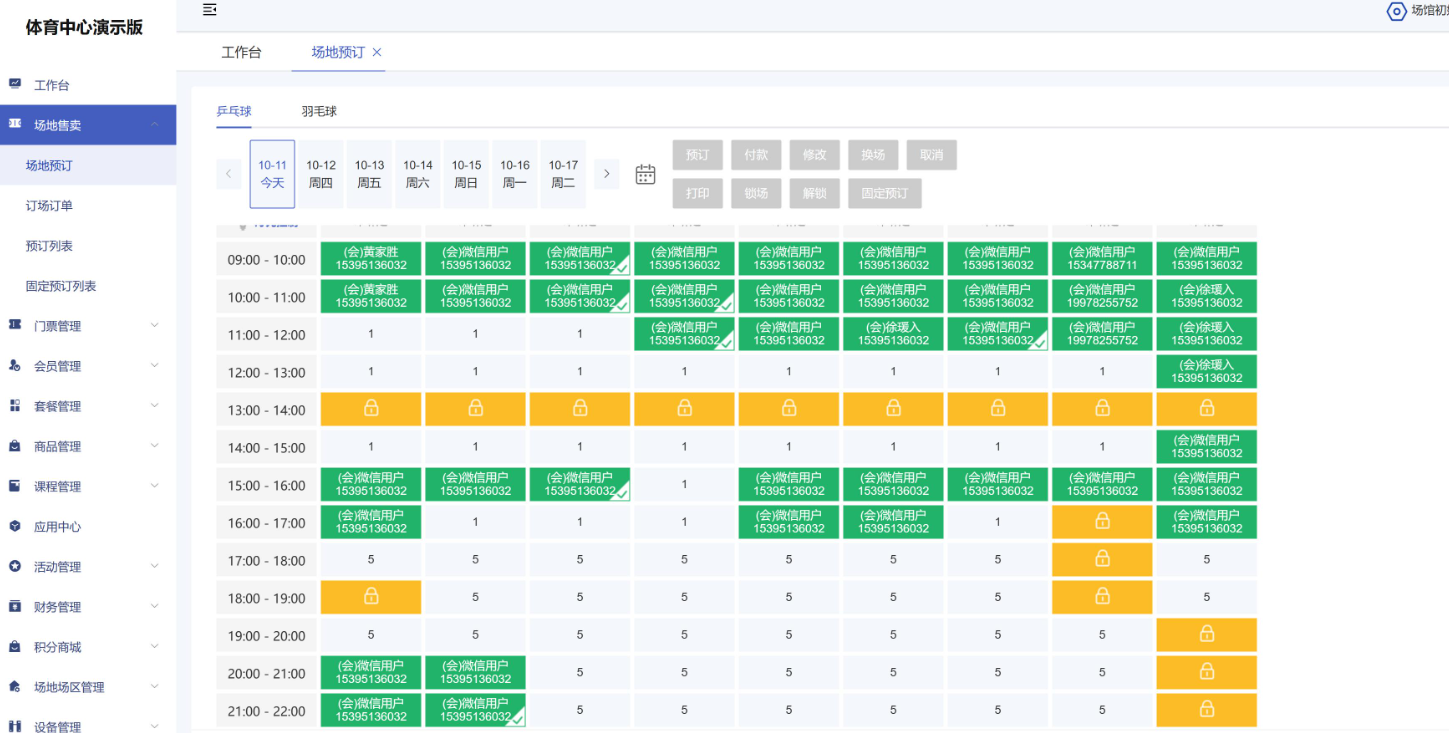Collapse 场地售卖 menu chevron
The height and width of the screenshot is (733, 1449).
(x=155, y=124)
